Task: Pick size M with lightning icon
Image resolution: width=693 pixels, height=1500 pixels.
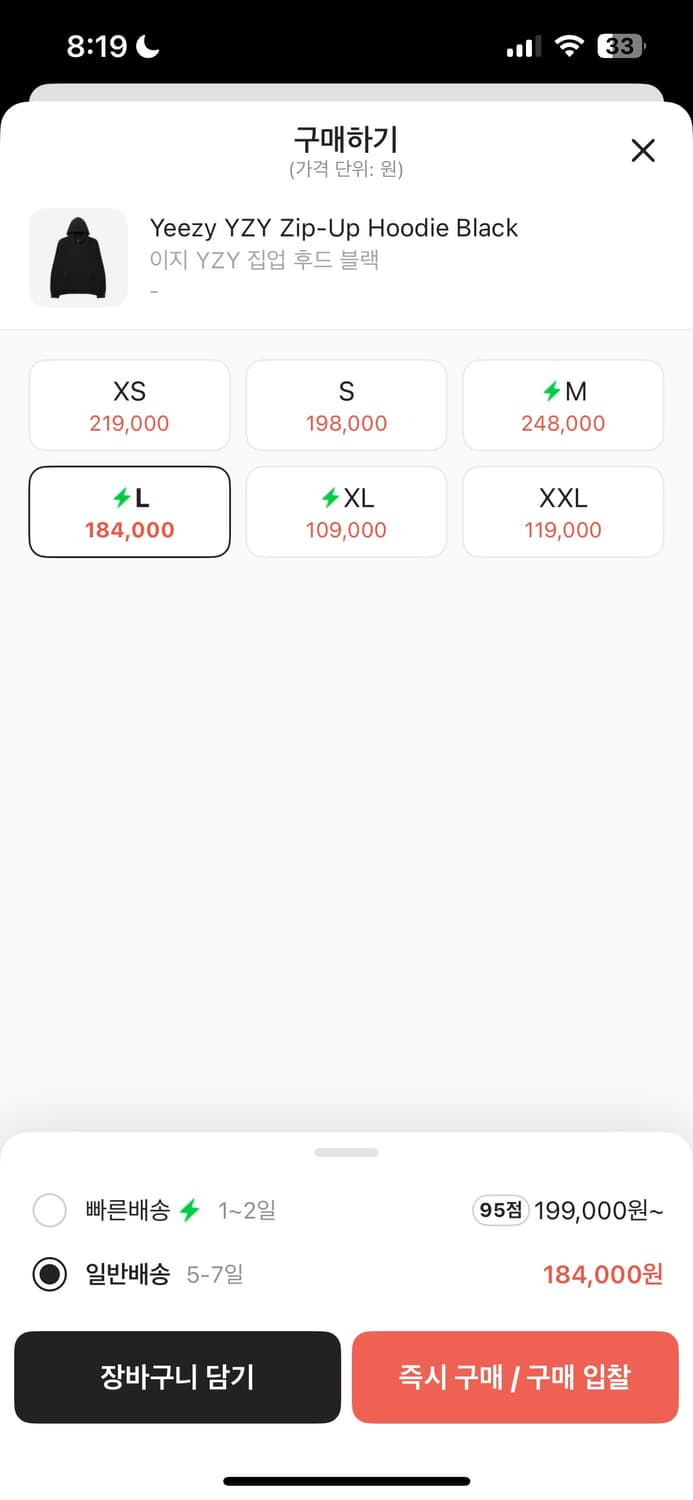Action: 563,405
